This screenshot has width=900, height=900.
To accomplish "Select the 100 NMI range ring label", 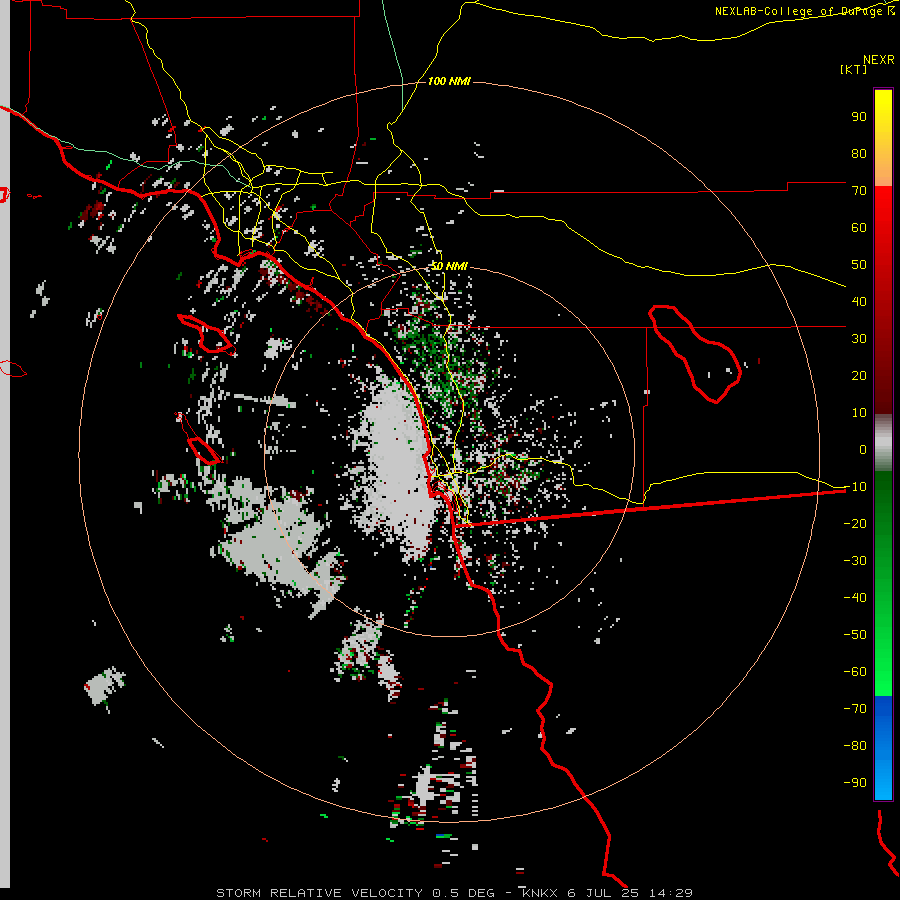I will (449, 81).
